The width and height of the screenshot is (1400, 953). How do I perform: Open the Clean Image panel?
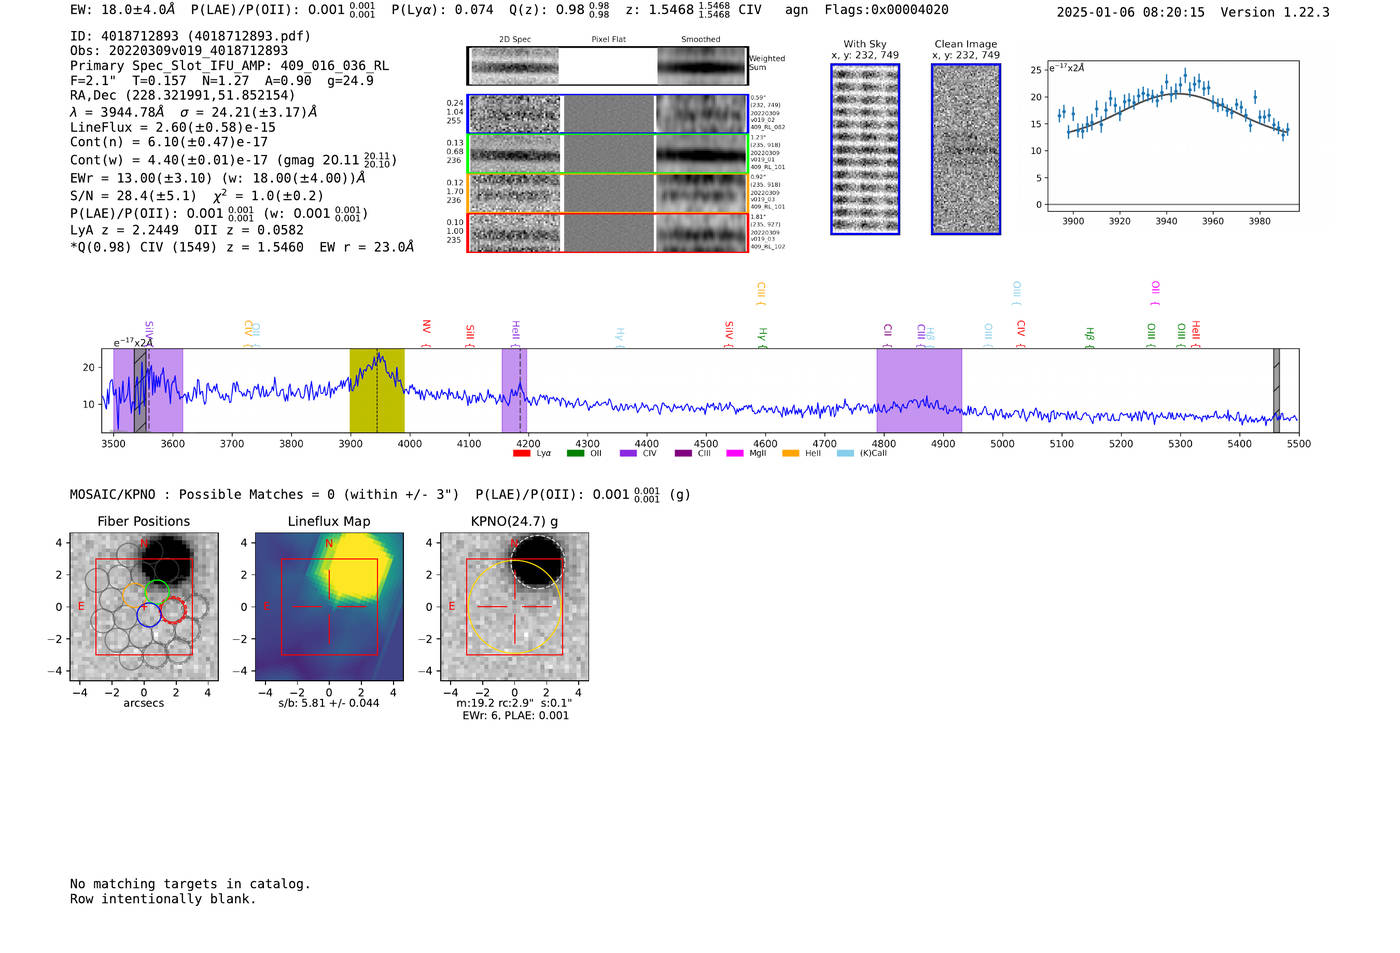point(966,149)
